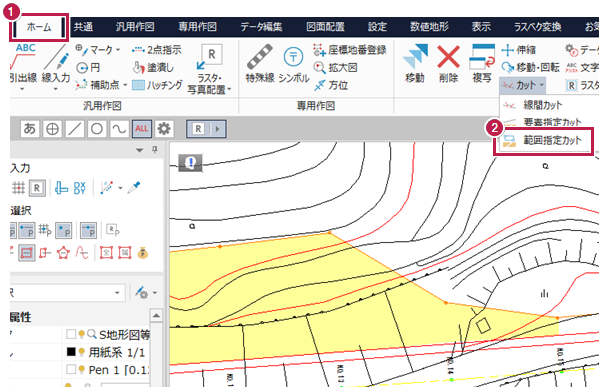Open the ラスベク変換 tab
The image size is (599, 387).
coord(537,27)
